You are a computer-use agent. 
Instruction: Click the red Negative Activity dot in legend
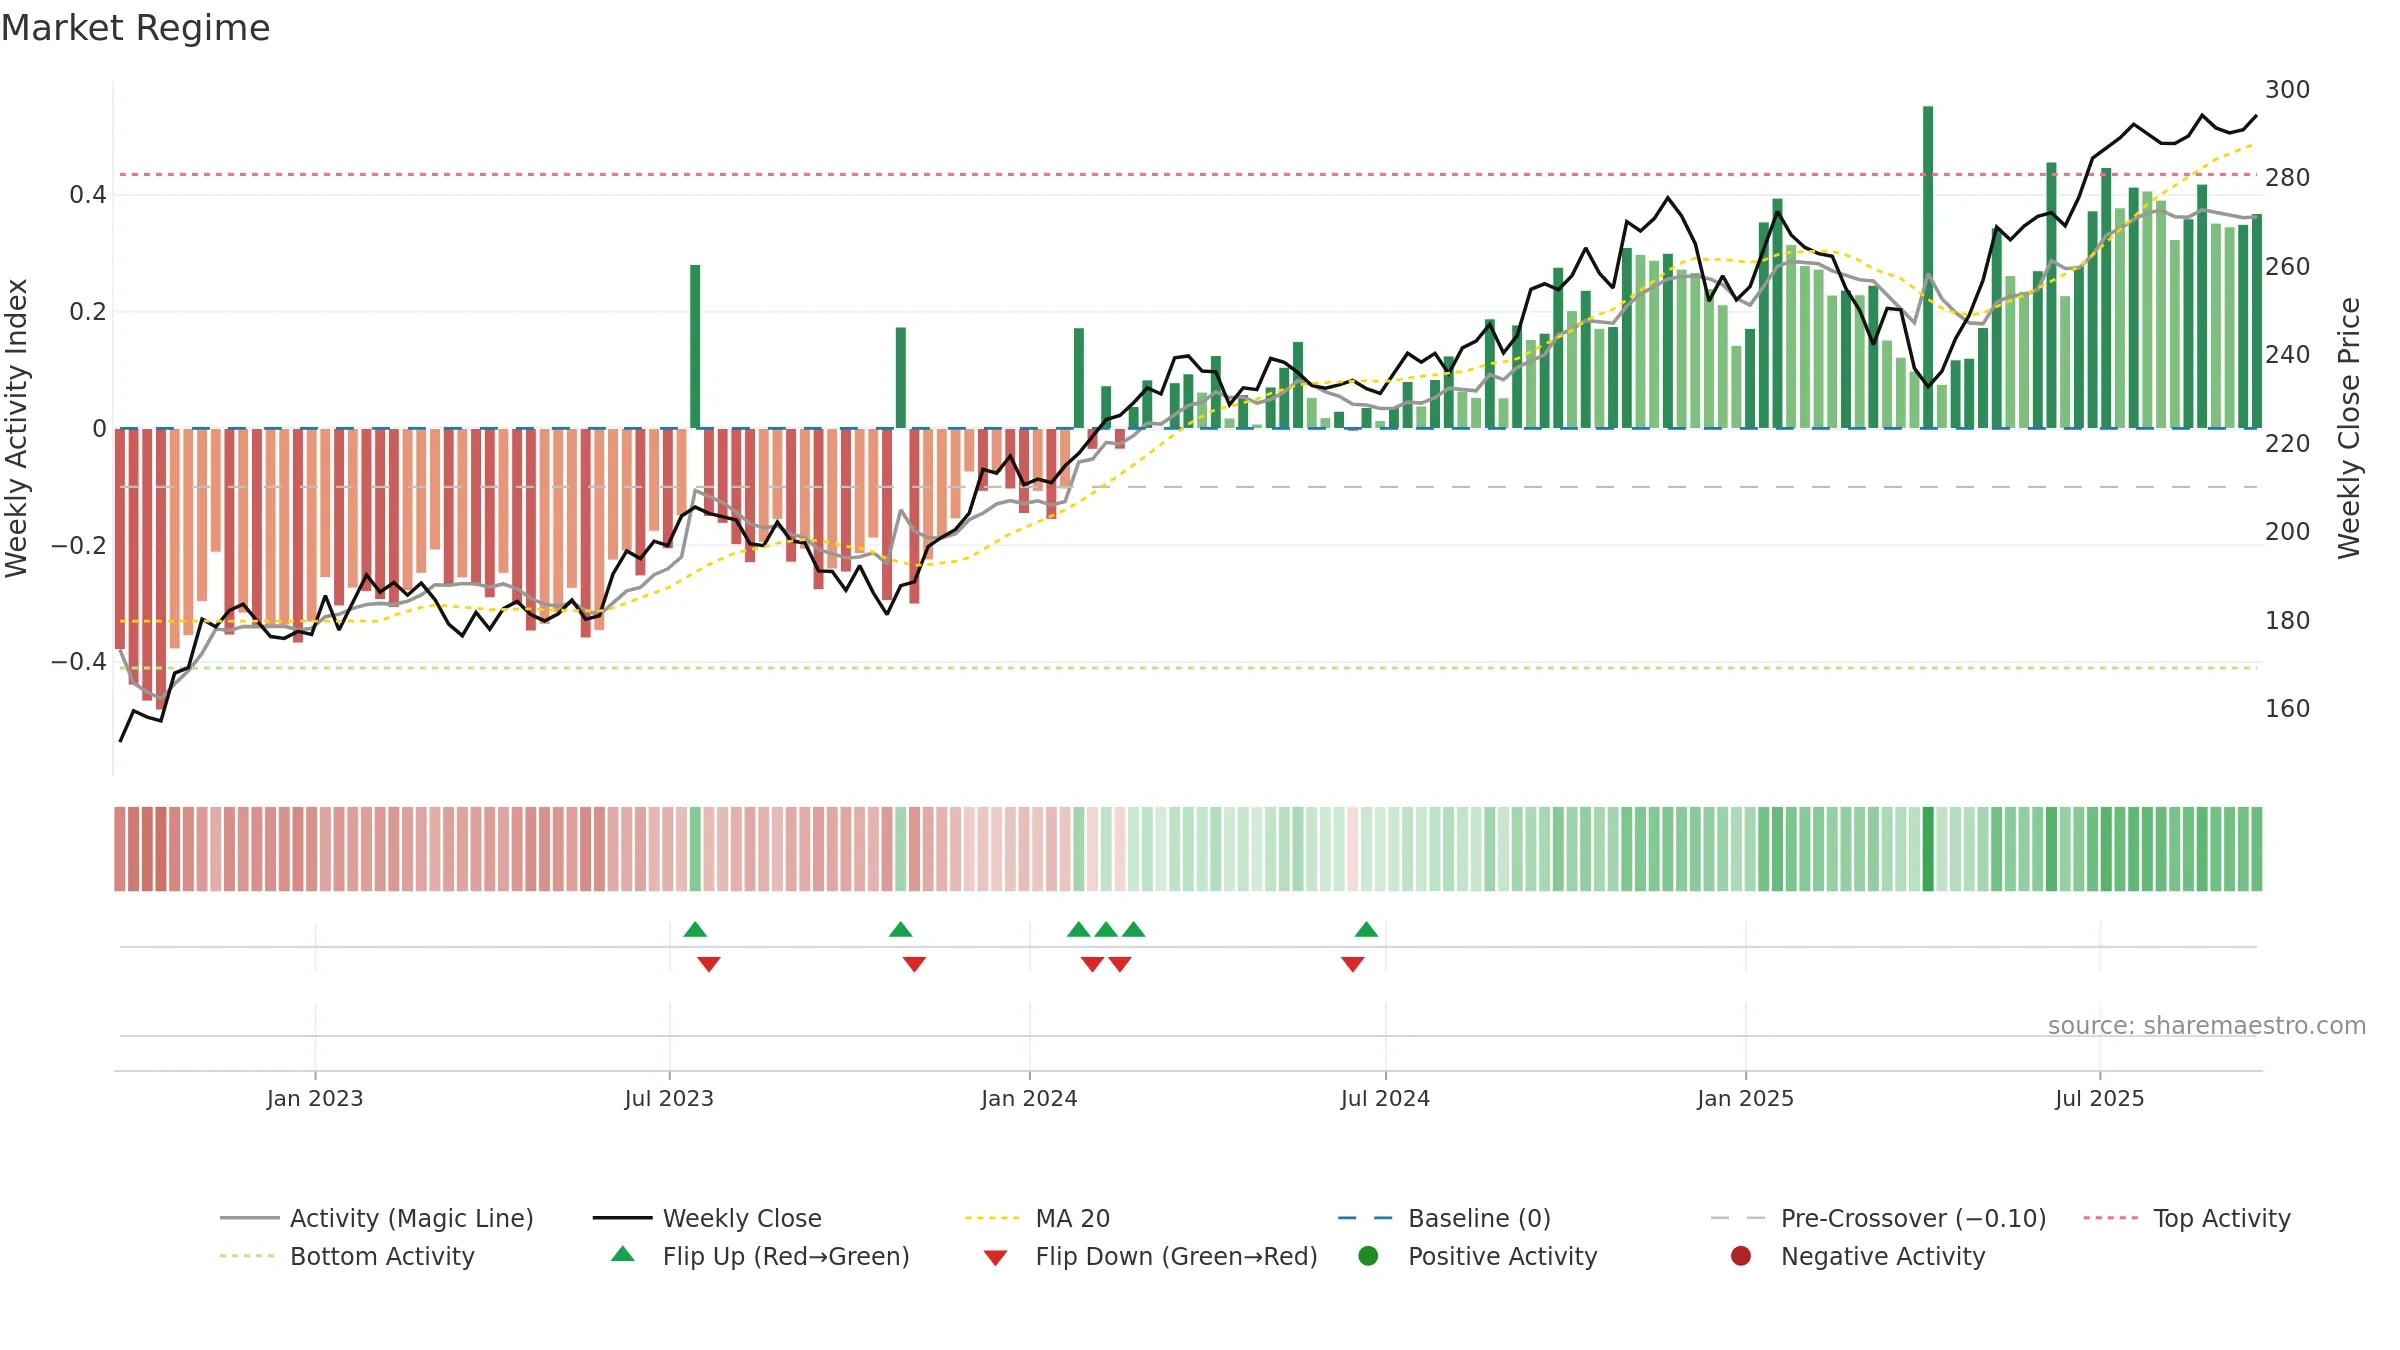[x=1741, y=1256]
